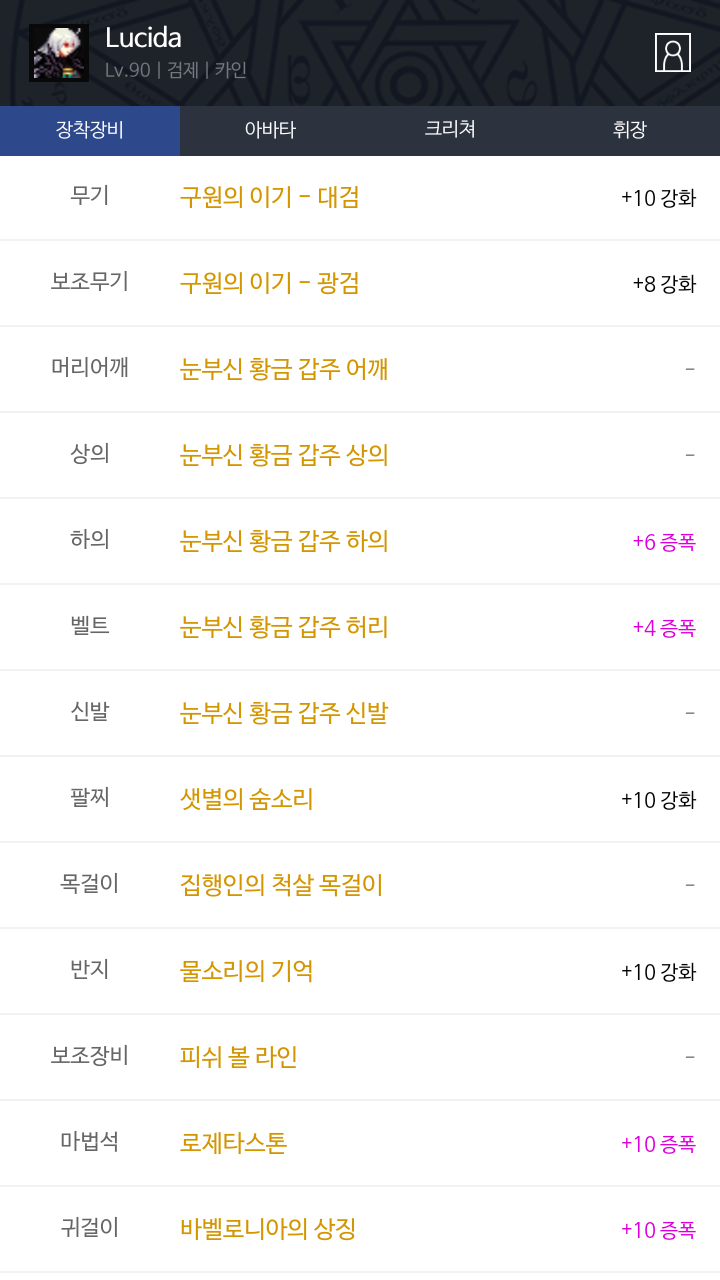Click the character name Lucida
Screen dimensions: 720x1280
[x=143, y=38]
